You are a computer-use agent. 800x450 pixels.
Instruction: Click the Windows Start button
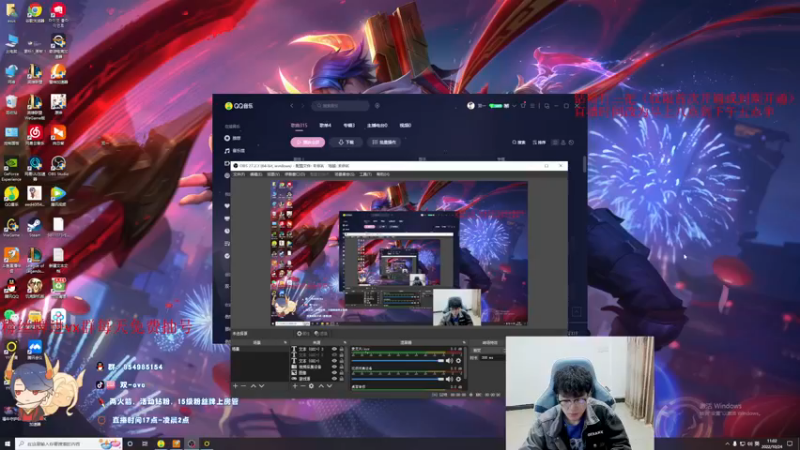point(7,444)
